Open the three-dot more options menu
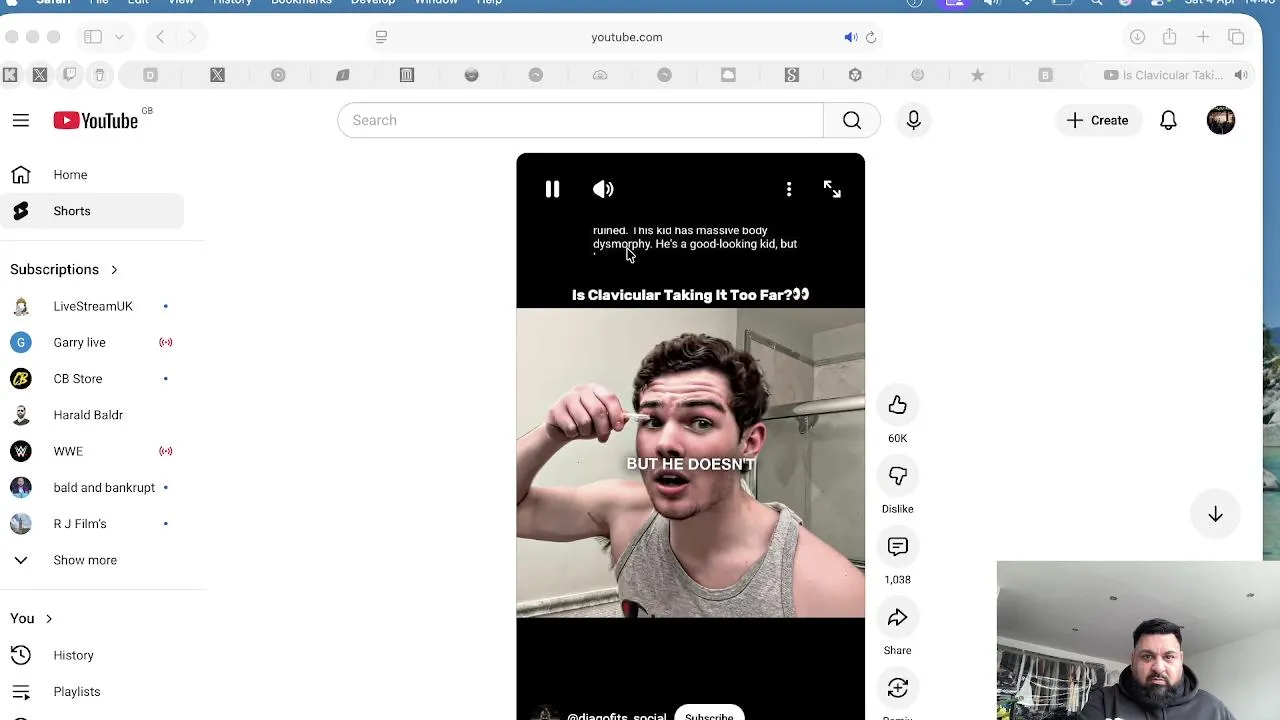The image size is (1280, 720). (x=789, y=189)
